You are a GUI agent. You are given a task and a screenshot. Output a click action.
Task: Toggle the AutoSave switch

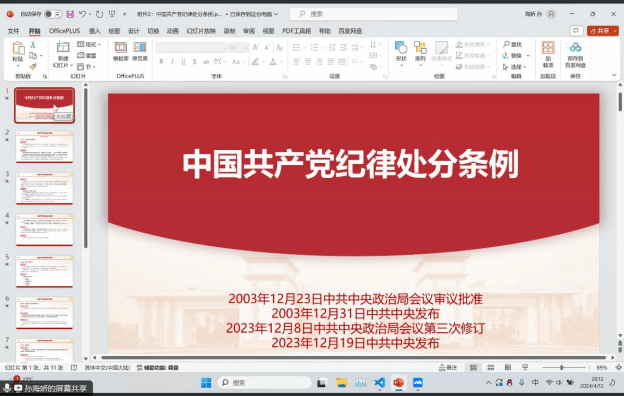tap(53, 14)
